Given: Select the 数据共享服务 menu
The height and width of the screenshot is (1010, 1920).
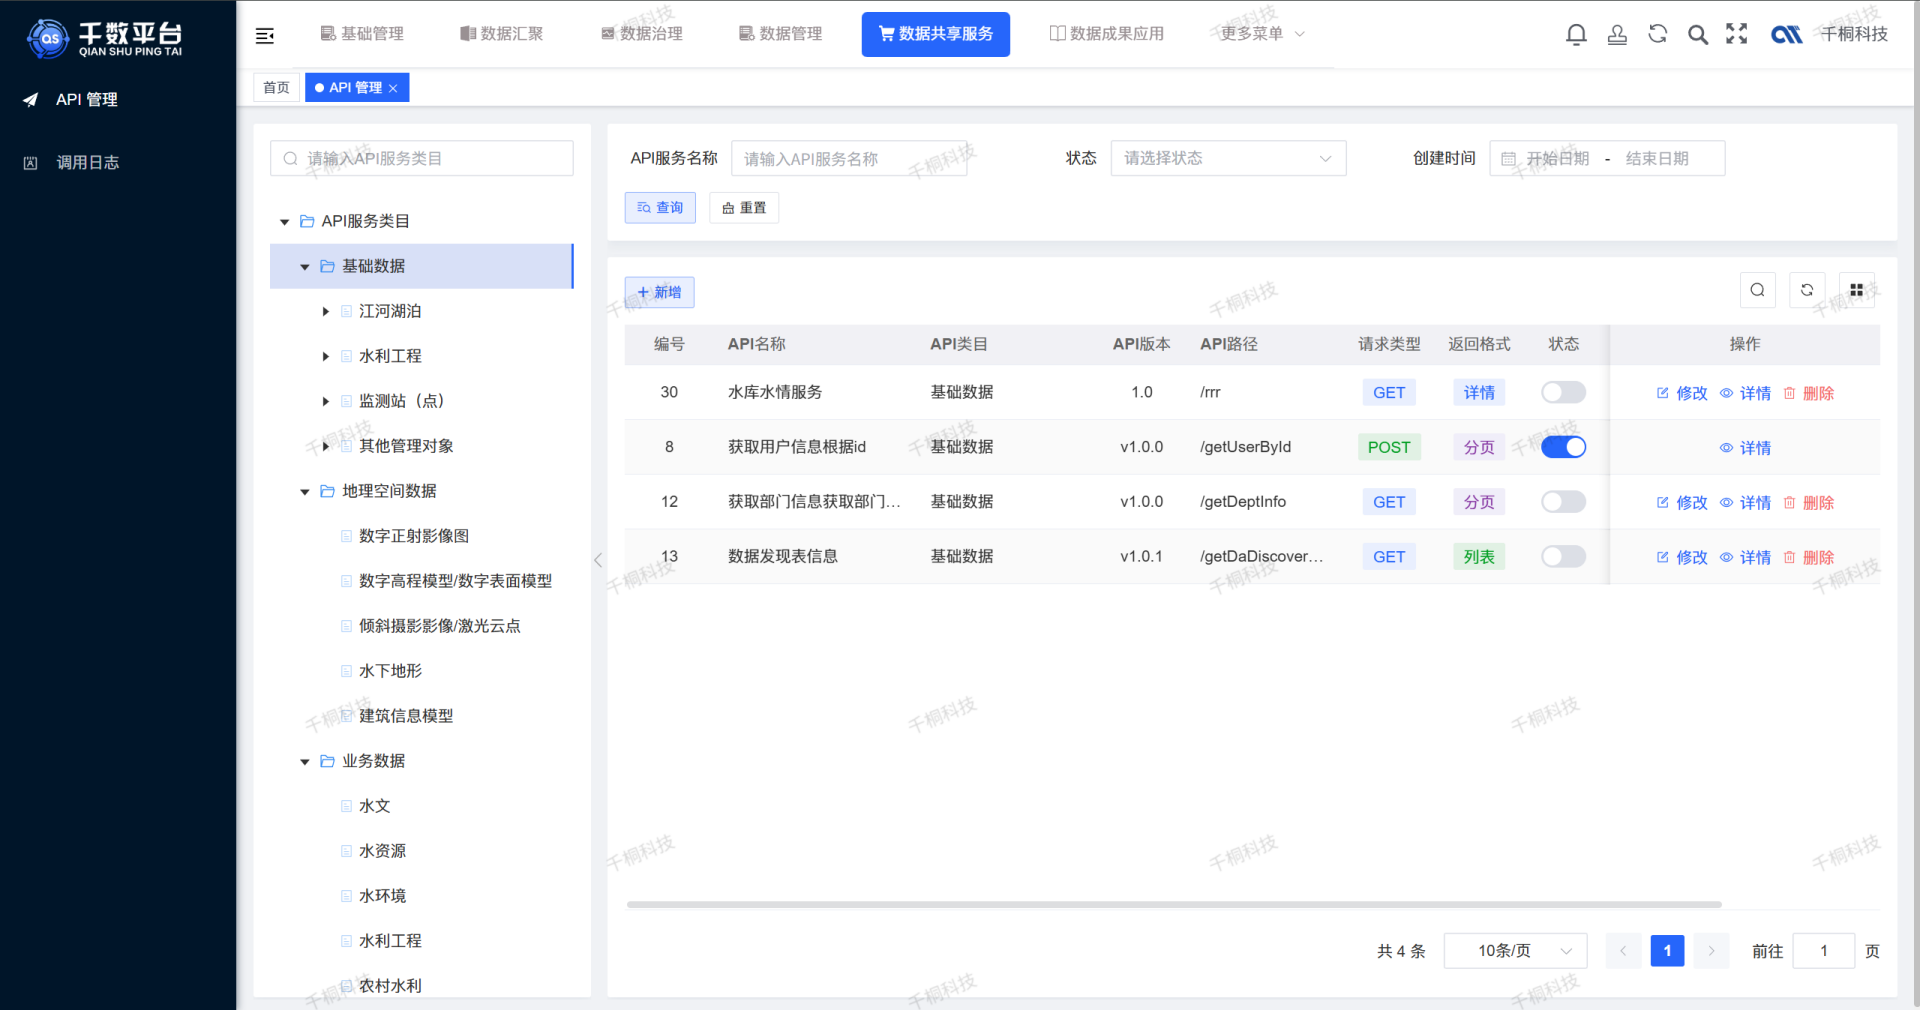Looking at the screenshot, I should 936,34.
